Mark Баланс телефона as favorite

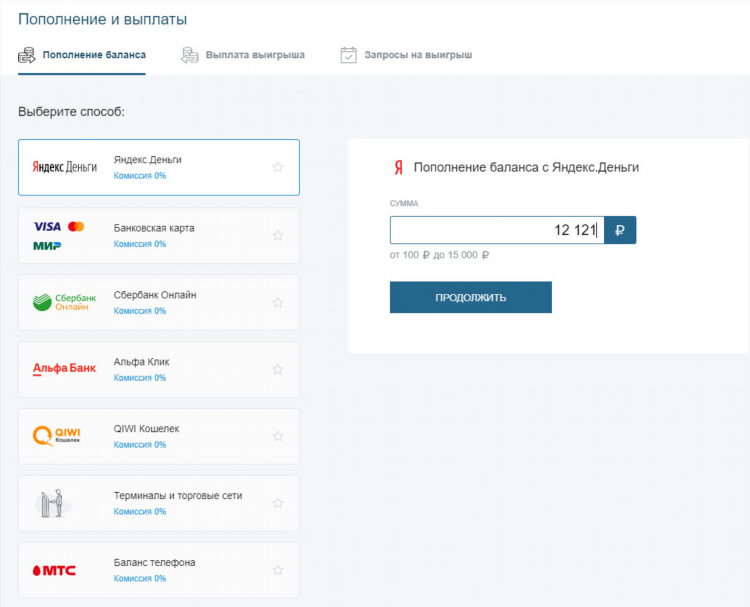pyautogui.click(x=278, y=570)
